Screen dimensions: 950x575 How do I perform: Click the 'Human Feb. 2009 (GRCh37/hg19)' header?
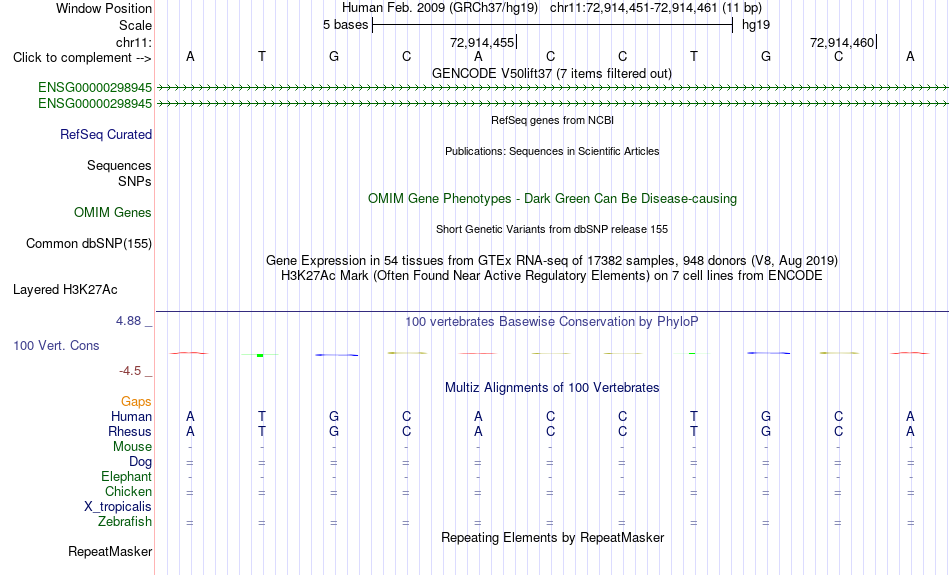click(440, 8)
